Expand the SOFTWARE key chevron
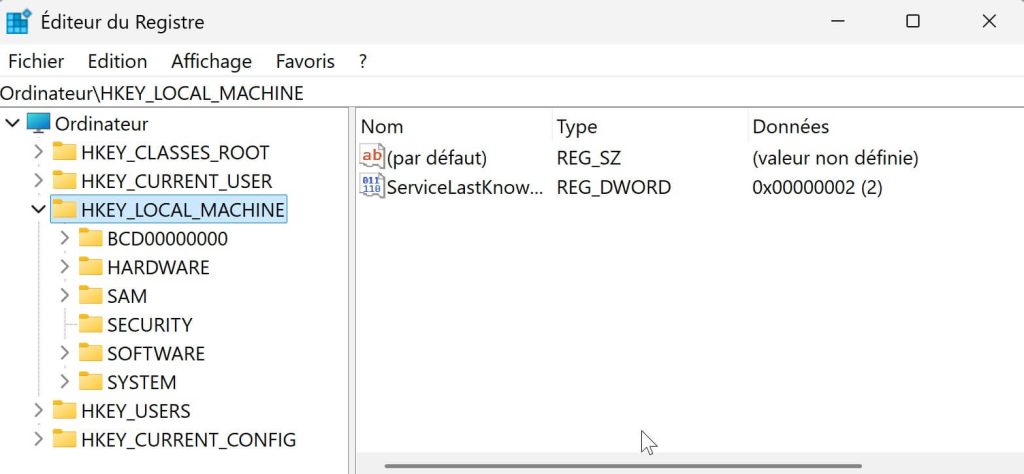This screenshot has width=1024, height=474. tap(65, 354)
